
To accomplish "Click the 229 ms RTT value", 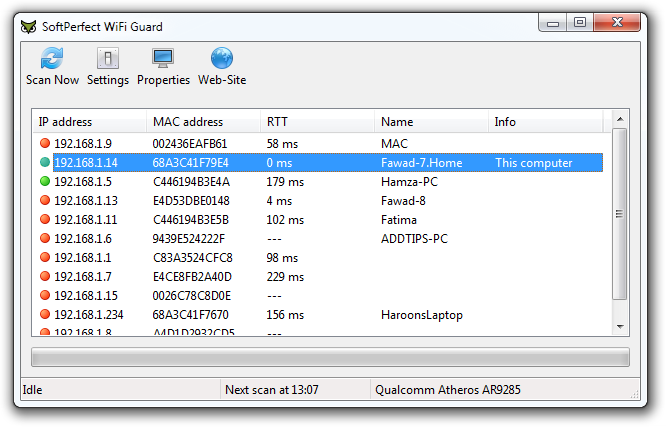I will 285,277.
